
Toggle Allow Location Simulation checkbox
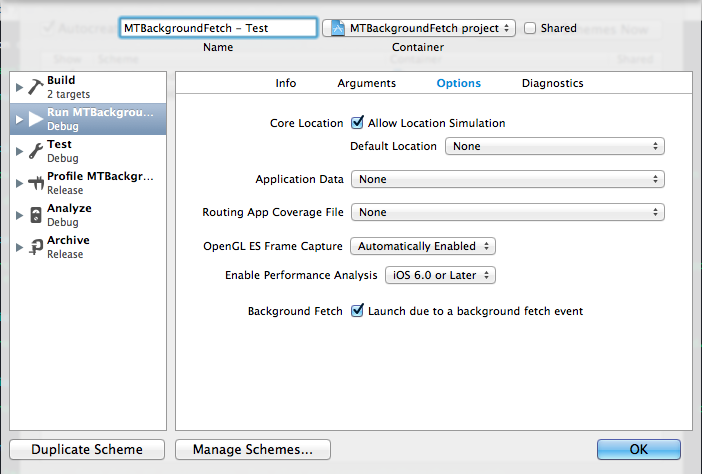coord(357,122)
